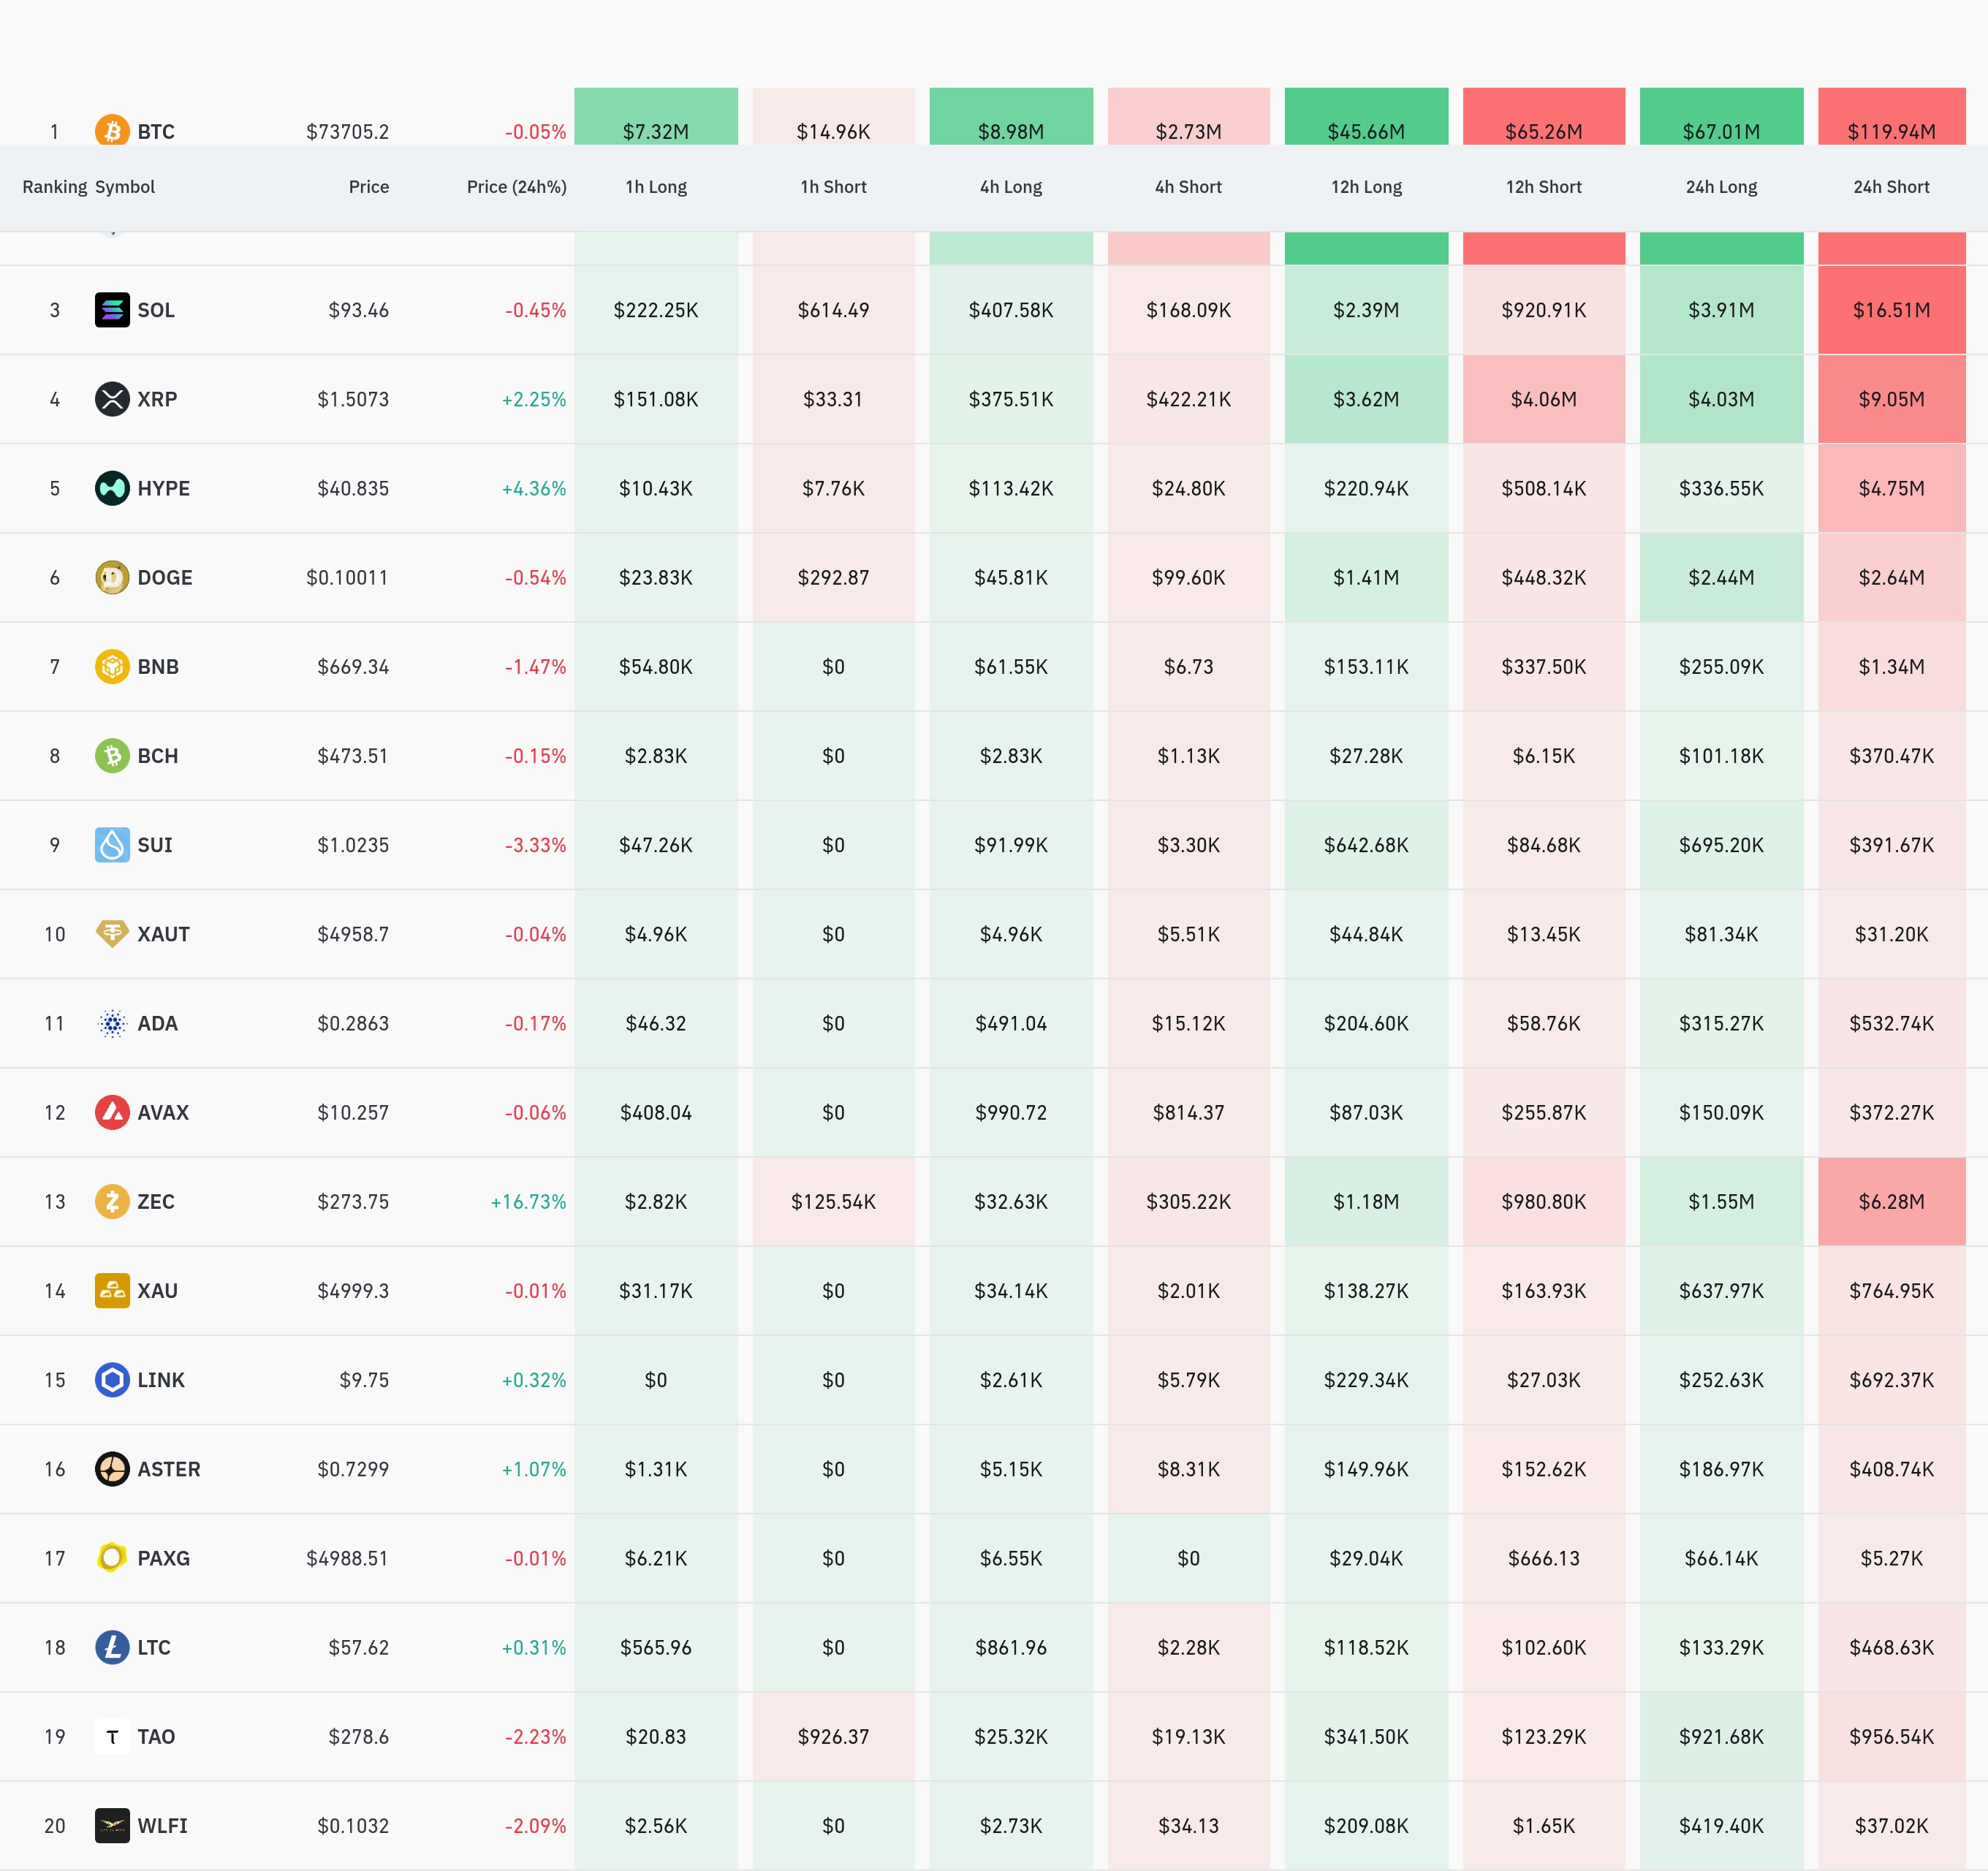This screenshot has width=1988, height=1871.
Task: Sort by 24h Short column header
Action: click(x=1890, y=187)
